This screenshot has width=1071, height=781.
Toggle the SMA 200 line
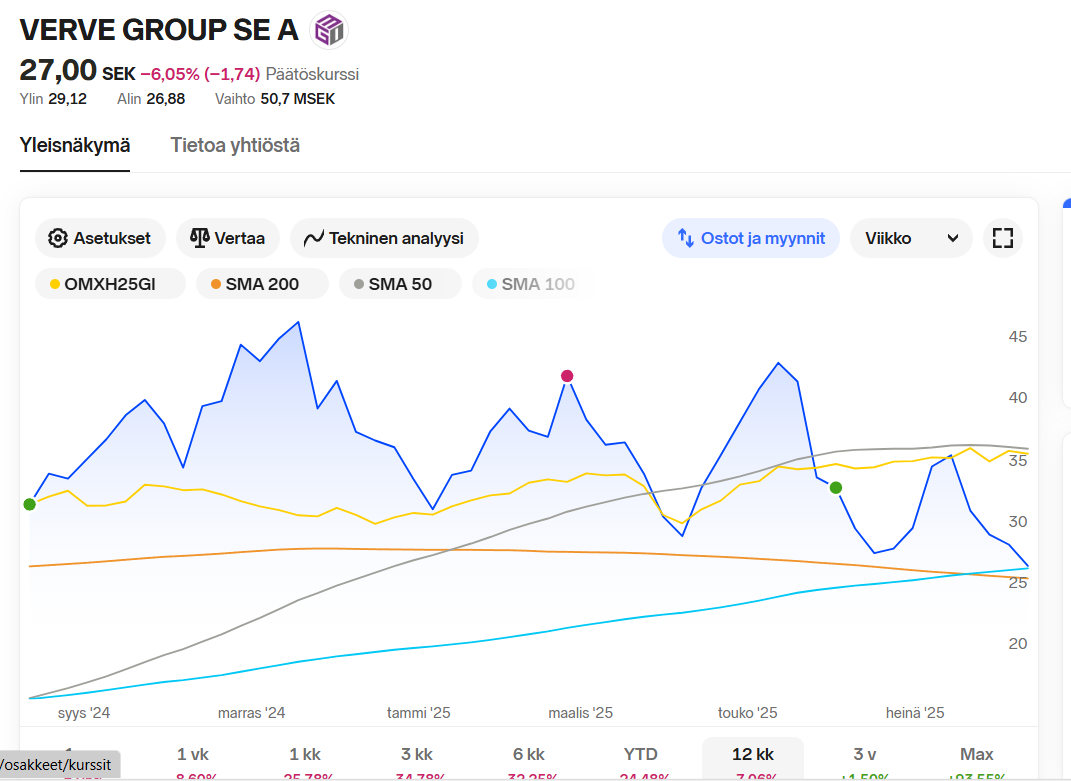(262, 284)
